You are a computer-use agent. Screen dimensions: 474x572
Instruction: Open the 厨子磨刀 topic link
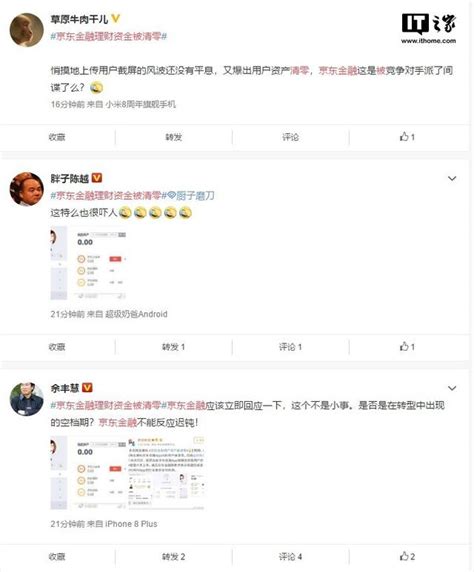click(x=191, y=196)
